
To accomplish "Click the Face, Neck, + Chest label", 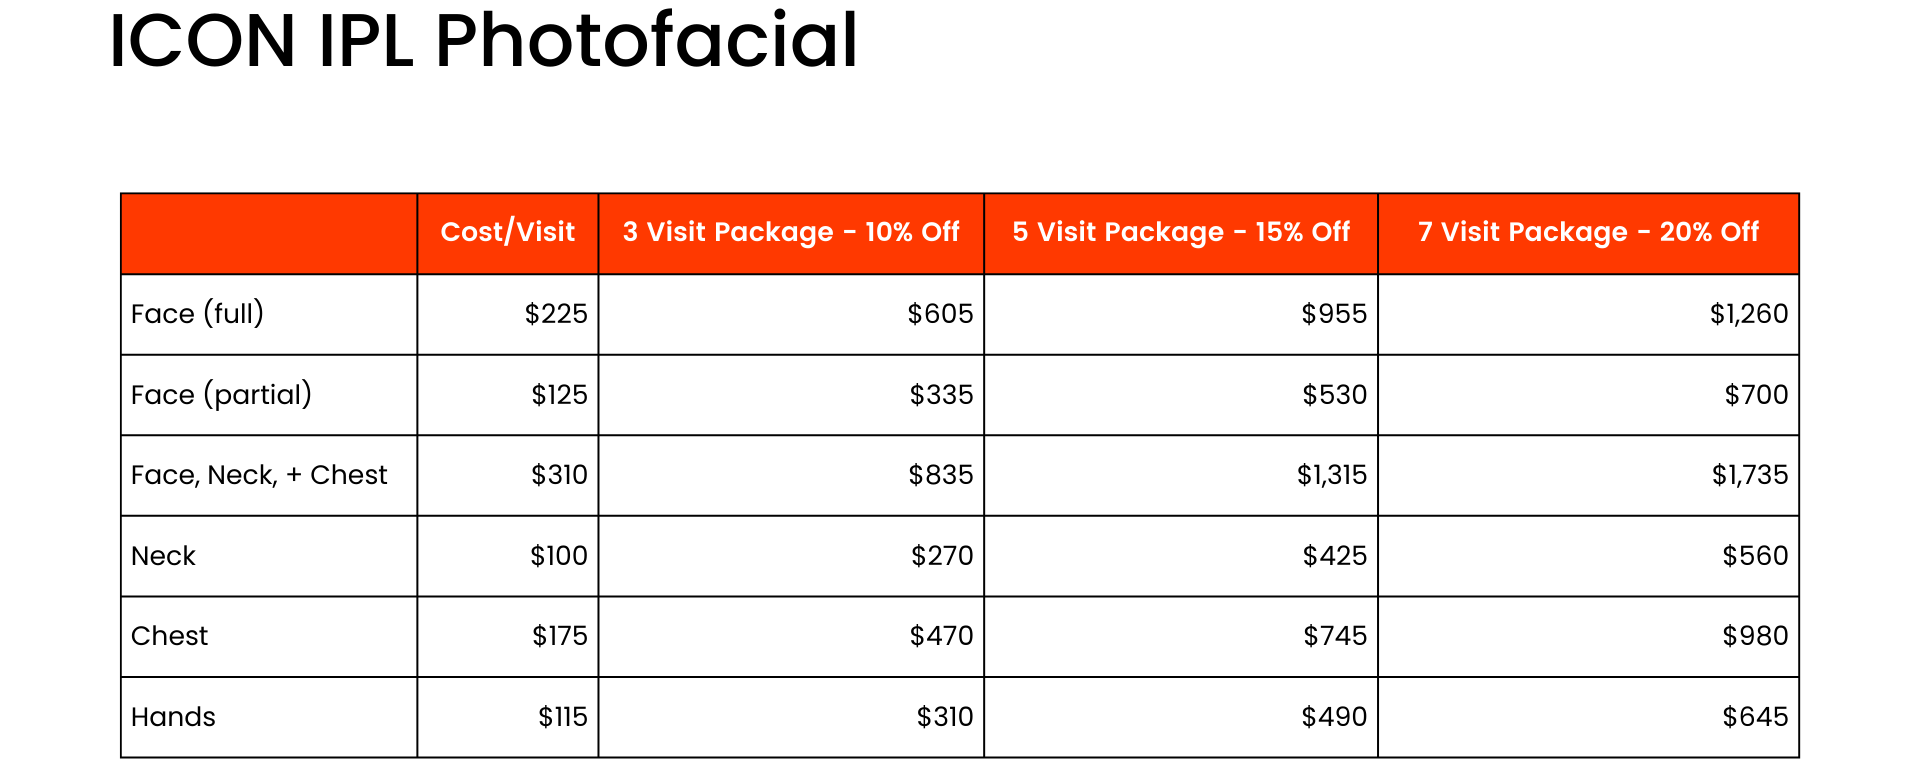I will coord(259,475).
